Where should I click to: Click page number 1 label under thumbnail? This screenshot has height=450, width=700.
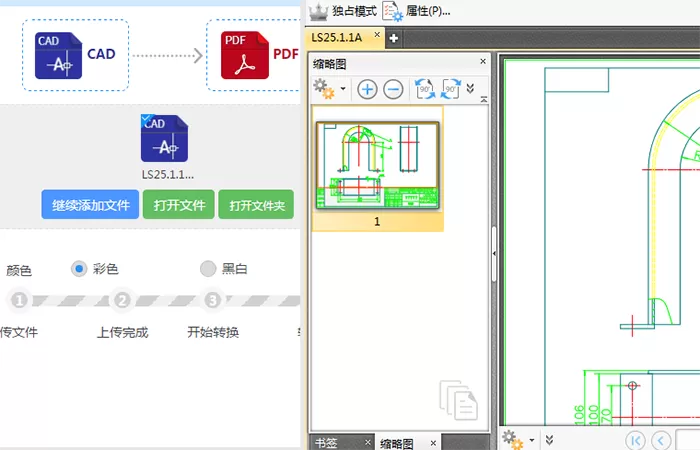[x=377, y=221]
